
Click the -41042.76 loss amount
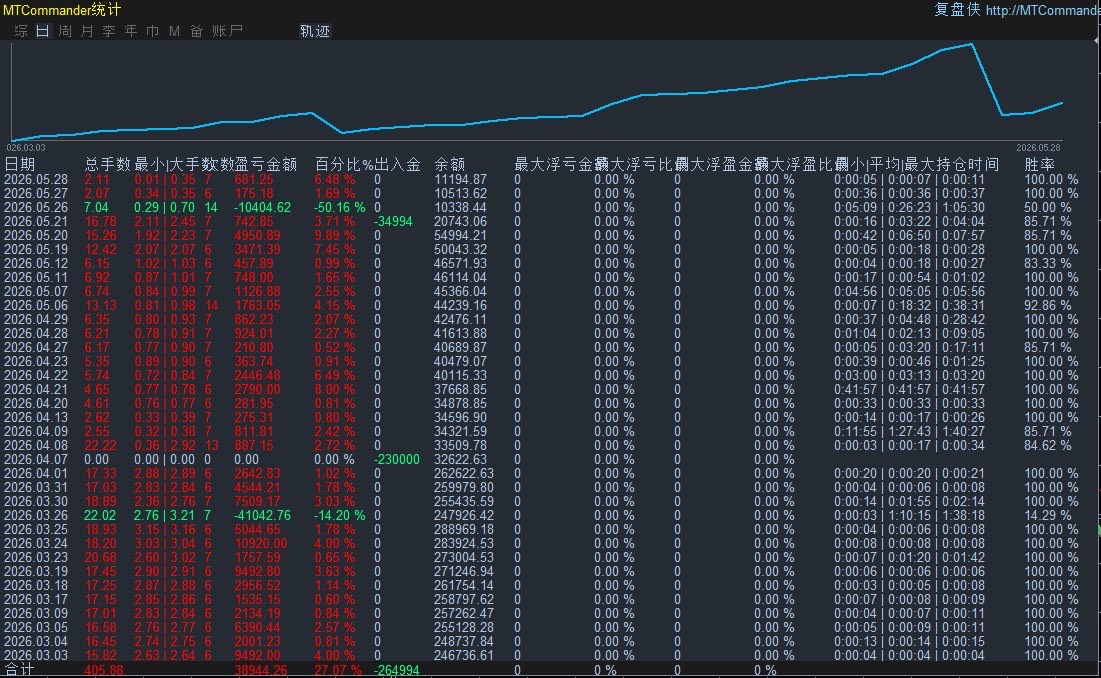coord(263,515)
